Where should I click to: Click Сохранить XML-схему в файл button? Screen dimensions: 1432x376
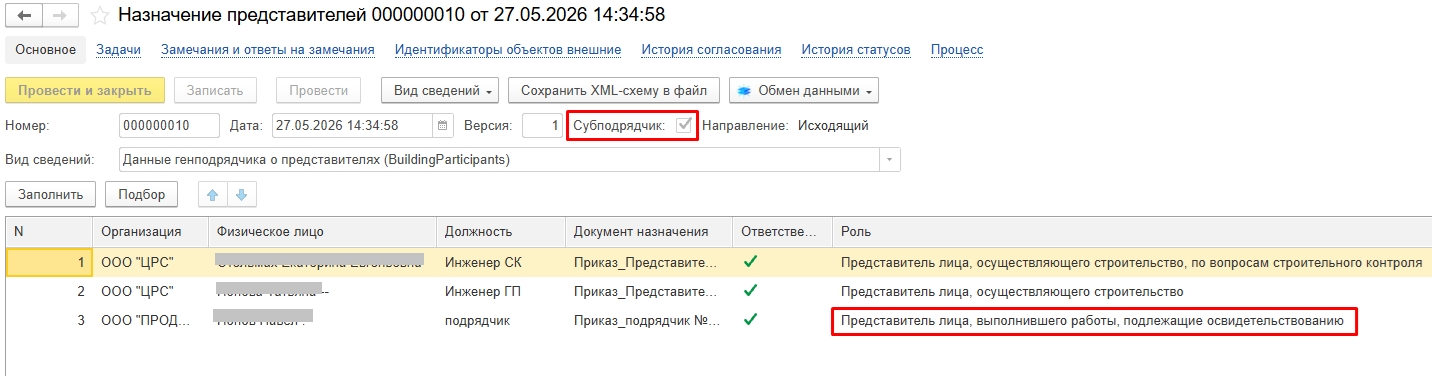click(614, 90)
